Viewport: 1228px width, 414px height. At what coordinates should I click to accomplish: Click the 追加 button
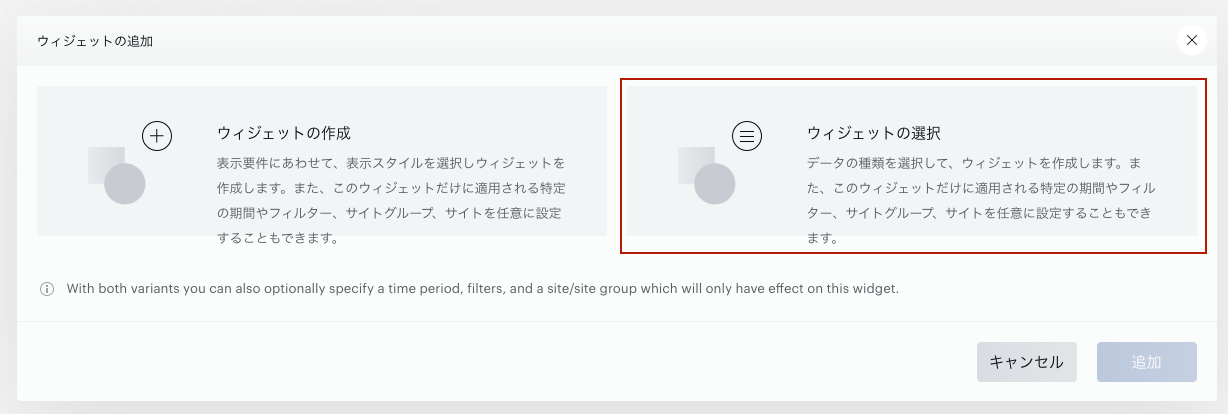1147,362
